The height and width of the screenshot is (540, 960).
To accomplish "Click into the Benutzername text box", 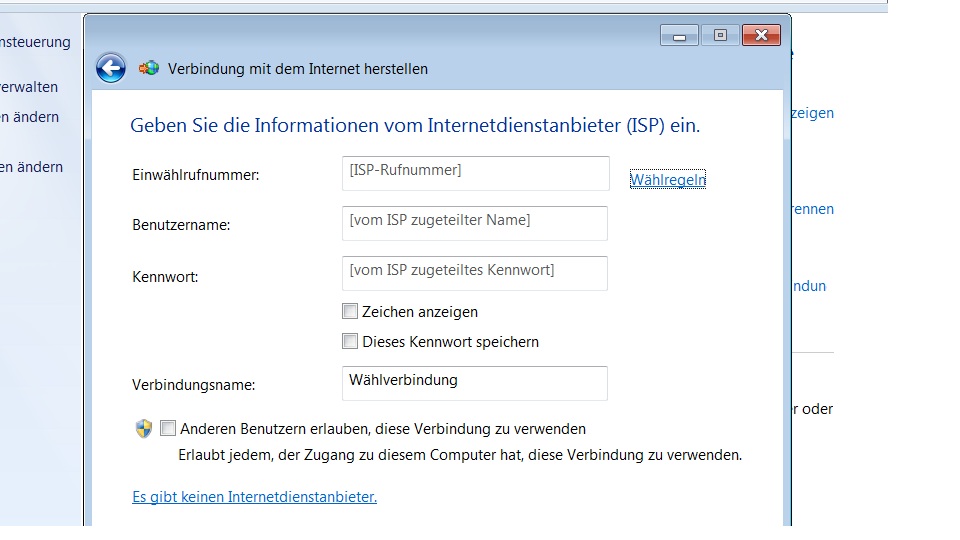I will (x=474, y=223).
